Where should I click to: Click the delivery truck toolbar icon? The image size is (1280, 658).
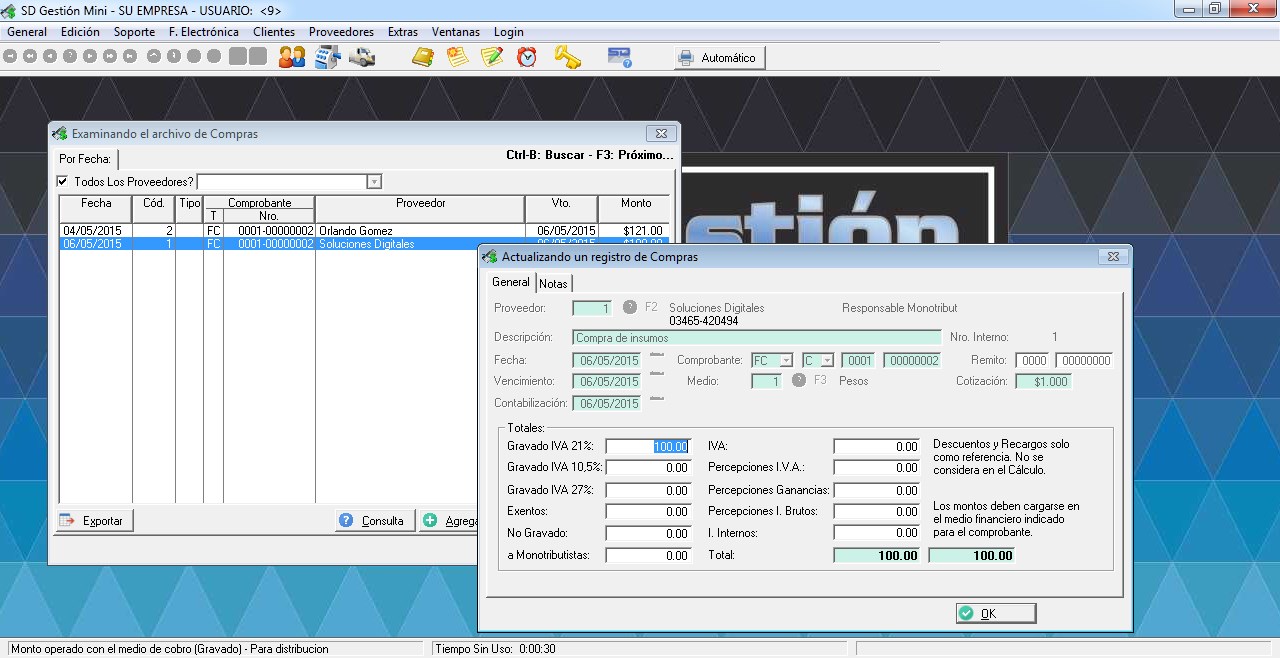[361, 57]
